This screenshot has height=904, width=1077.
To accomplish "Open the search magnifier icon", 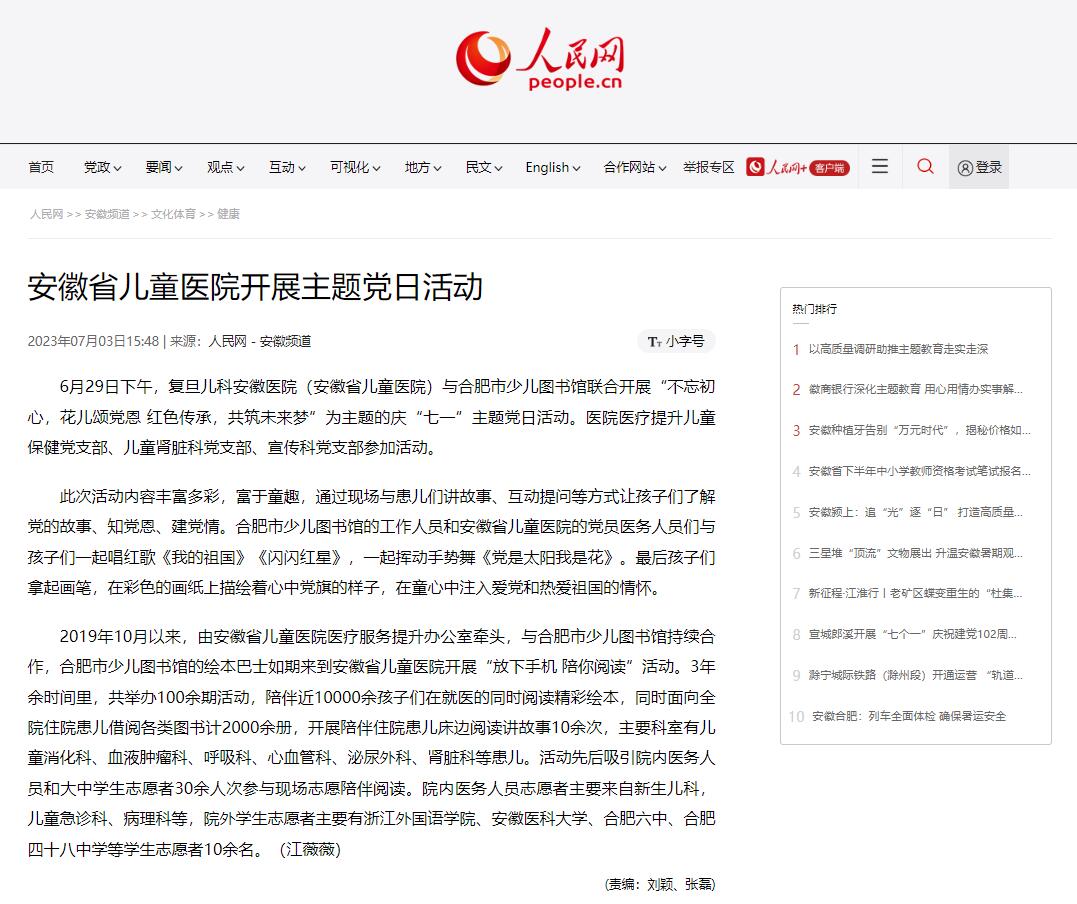I will point(925,166).
